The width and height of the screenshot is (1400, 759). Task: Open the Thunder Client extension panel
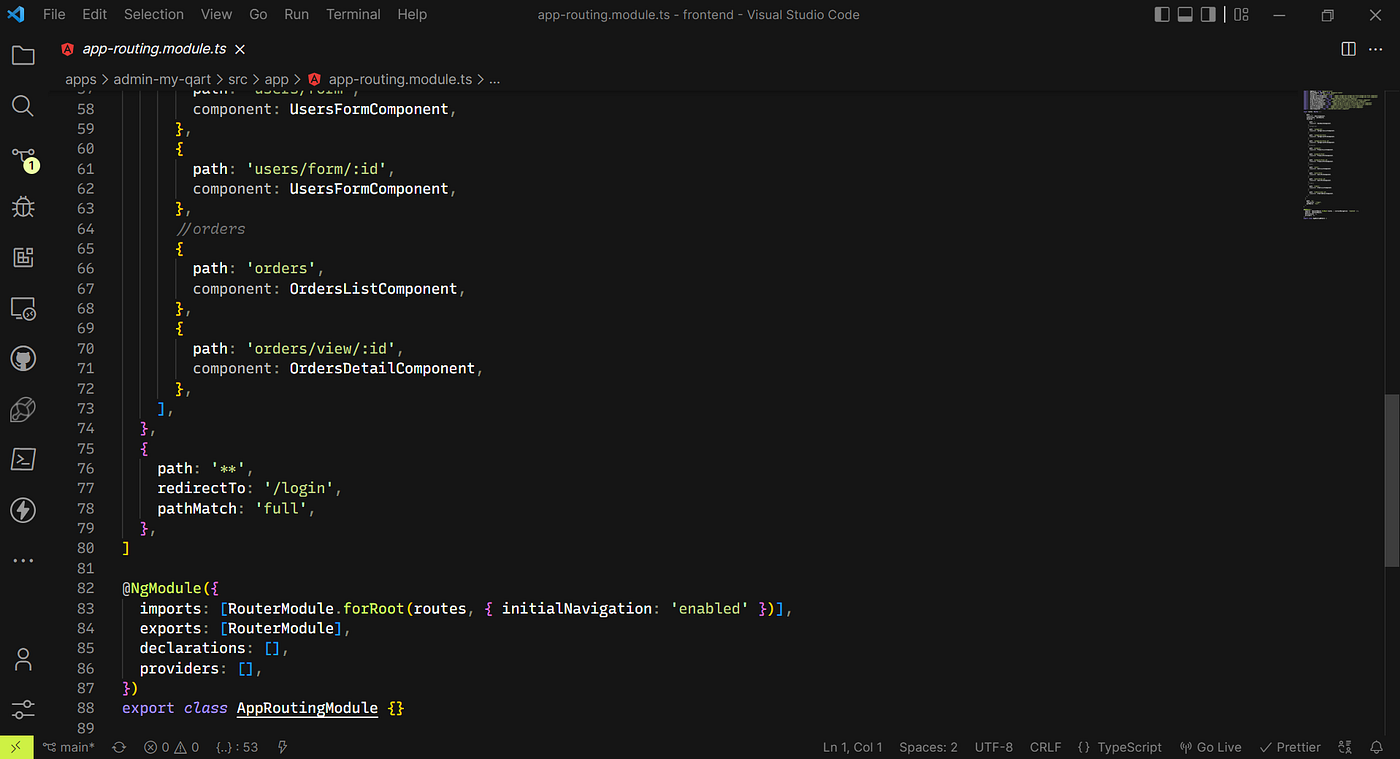22,510
